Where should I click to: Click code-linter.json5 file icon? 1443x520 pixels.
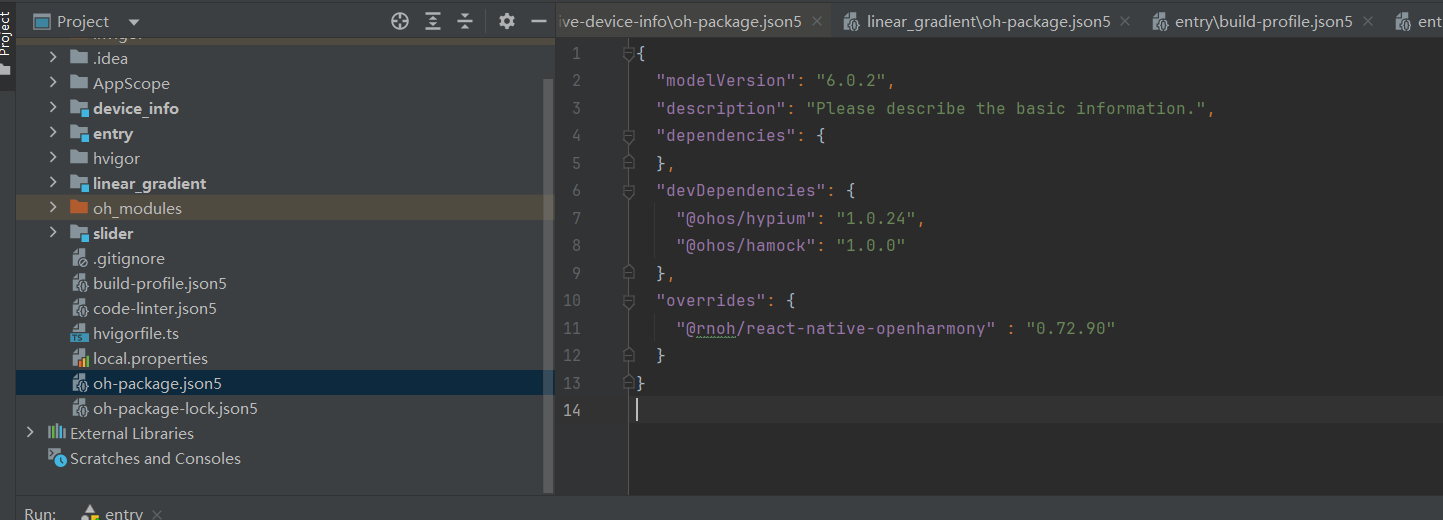(80, 308)
